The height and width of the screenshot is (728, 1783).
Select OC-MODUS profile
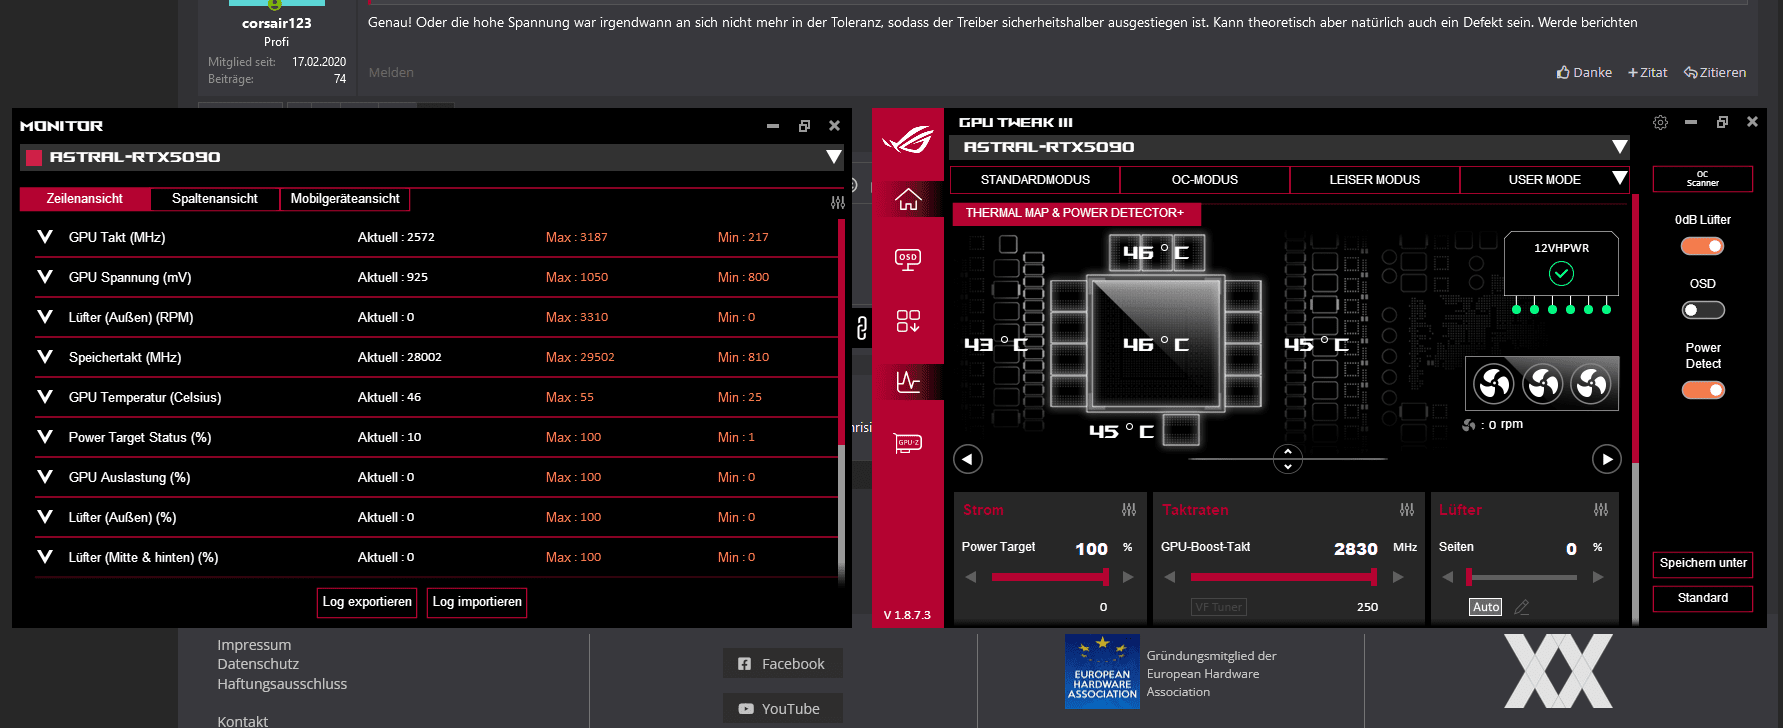pos(1205,180)
